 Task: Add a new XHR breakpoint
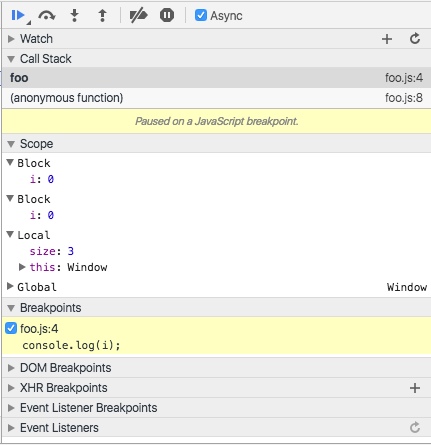(415, 388)
